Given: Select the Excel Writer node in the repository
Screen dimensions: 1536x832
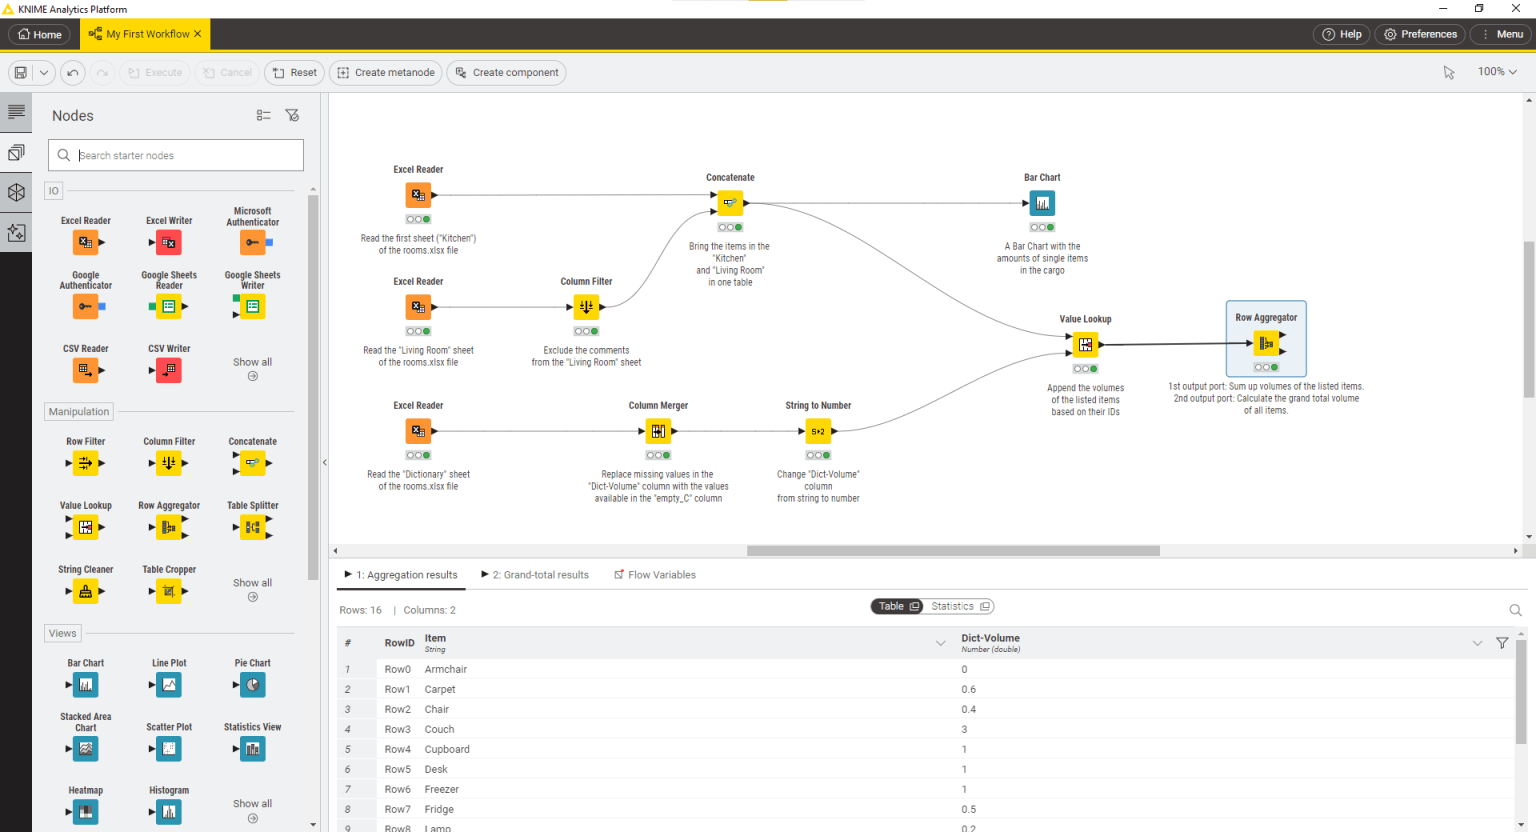Looking at the screenshot, I should tap(169, 242).
